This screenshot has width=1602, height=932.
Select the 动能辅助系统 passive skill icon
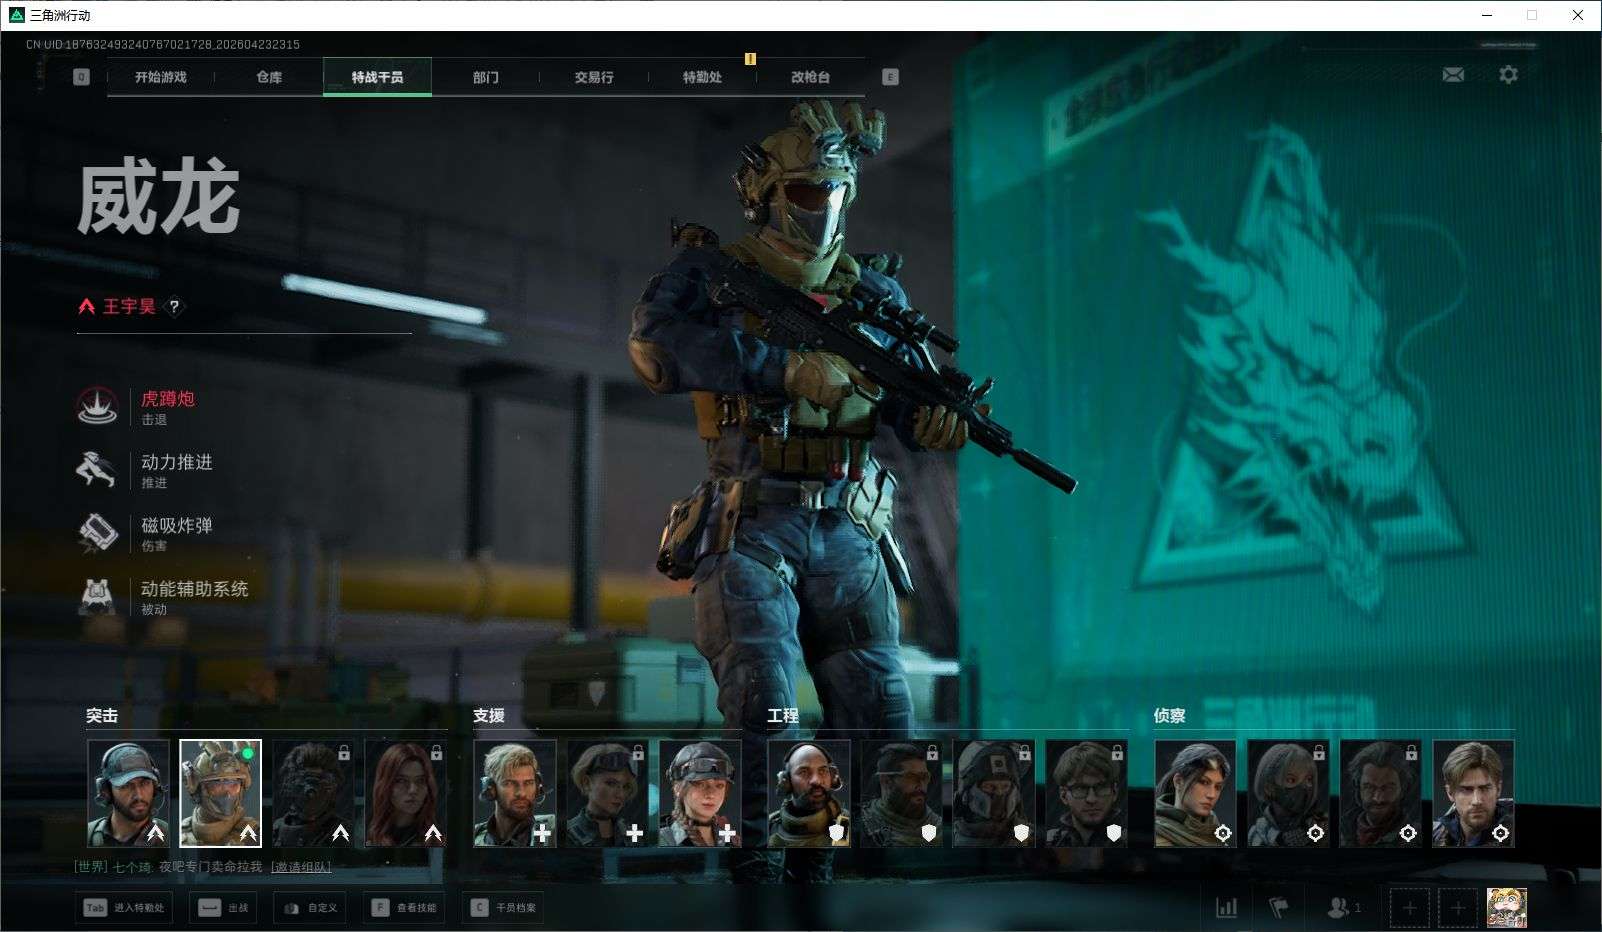(x=97, y=596)
